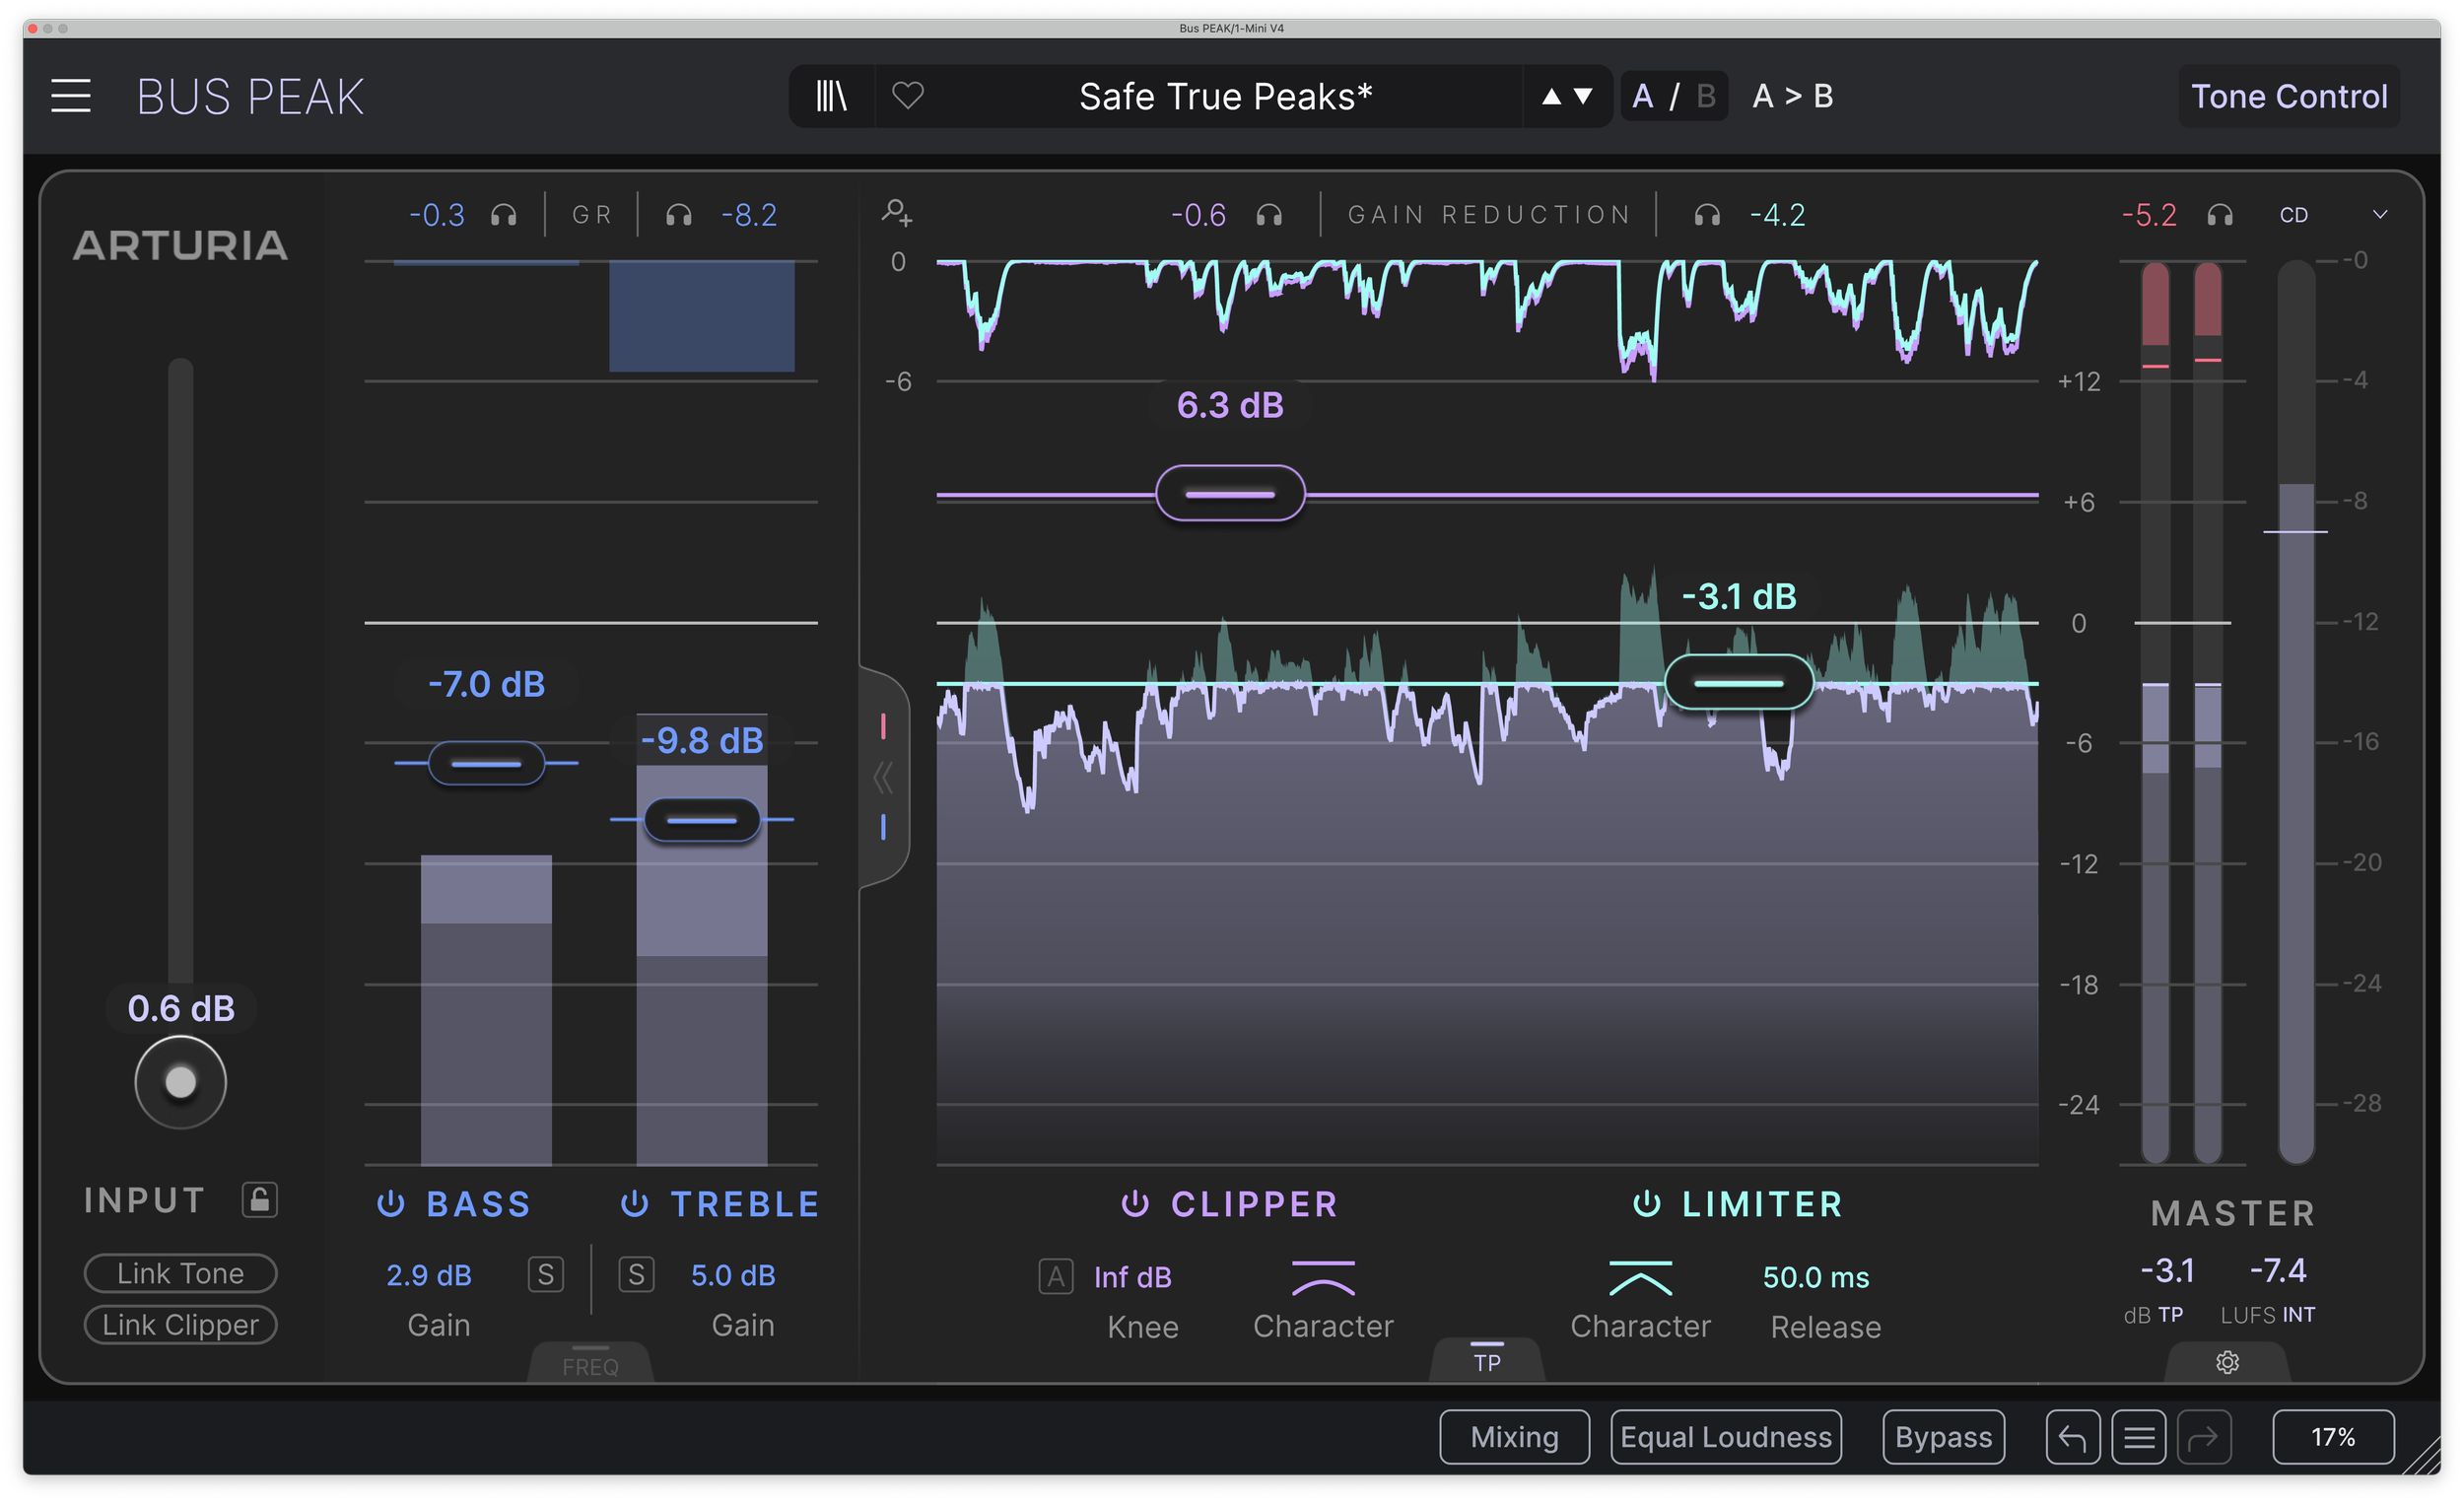
Task: Favorite the preset with the heart icon
Action: coord(907,96)
